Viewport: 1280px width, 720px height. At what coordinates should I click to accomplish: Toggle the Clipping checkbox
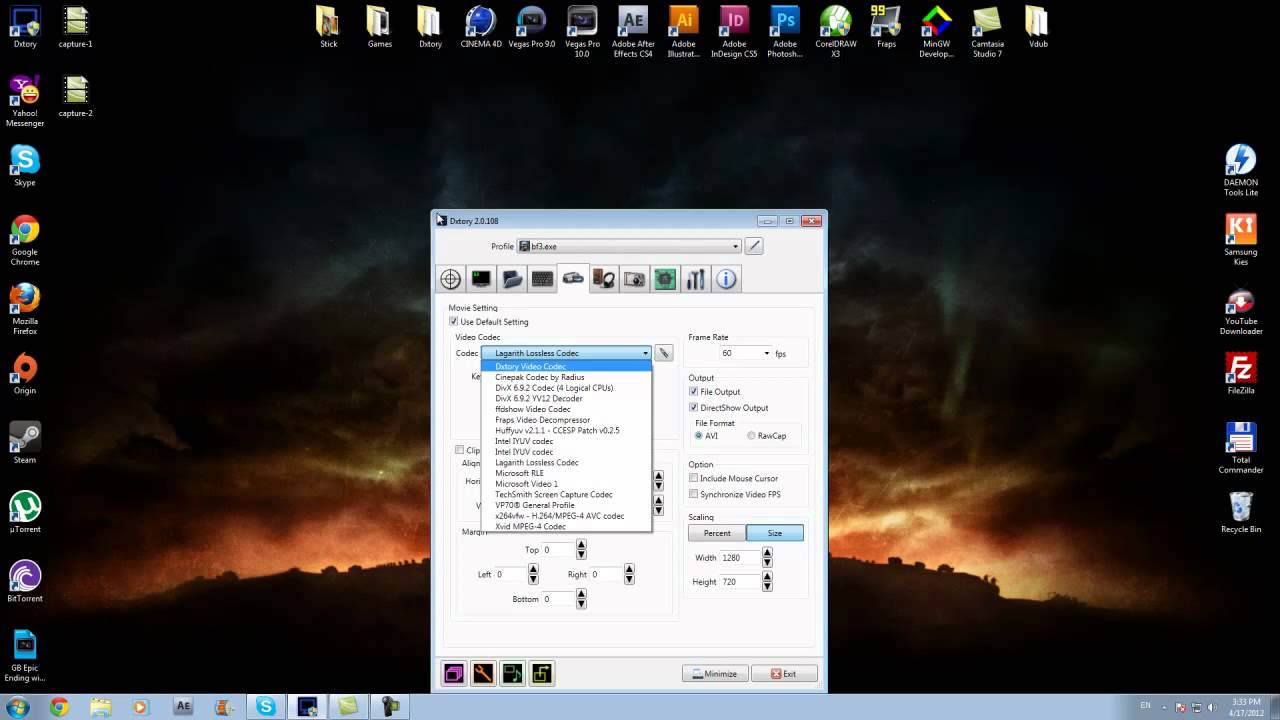460,450
